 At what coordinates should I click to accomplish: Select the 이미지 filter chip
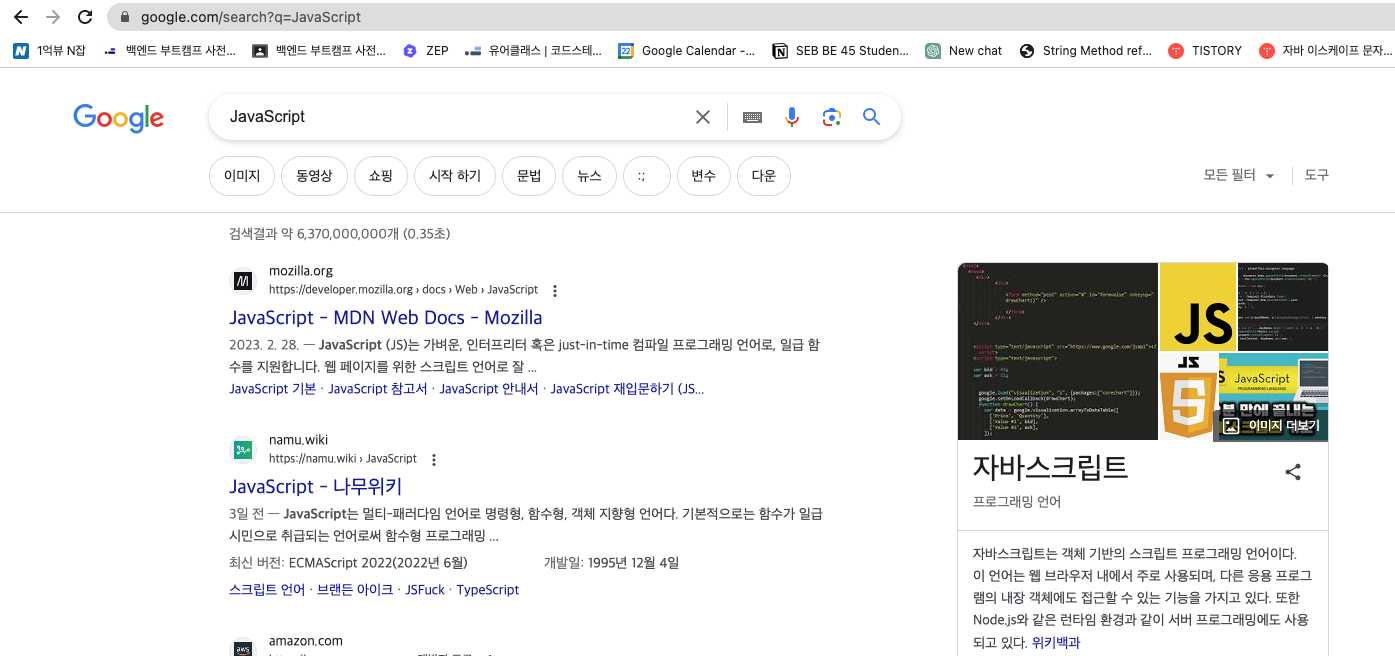click(x=242, y=176)
